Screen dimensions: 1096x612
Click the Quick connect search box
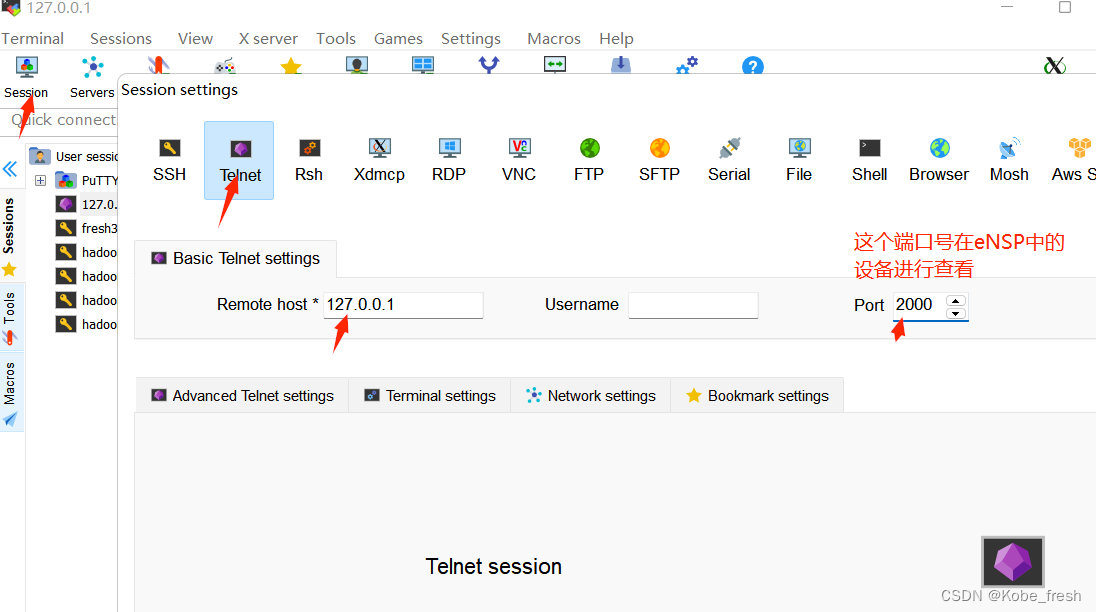pyautogui.click(x=60, y=119)
